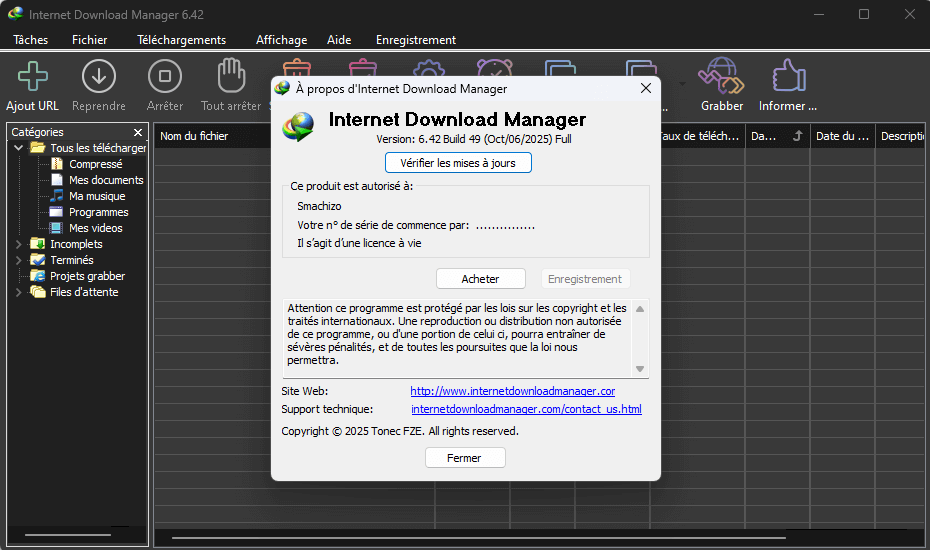The height and width of the screenshot is (550, 930).
Task: Click the Catégories panel horizontal scrollbar
Action: tap(68, 535)
